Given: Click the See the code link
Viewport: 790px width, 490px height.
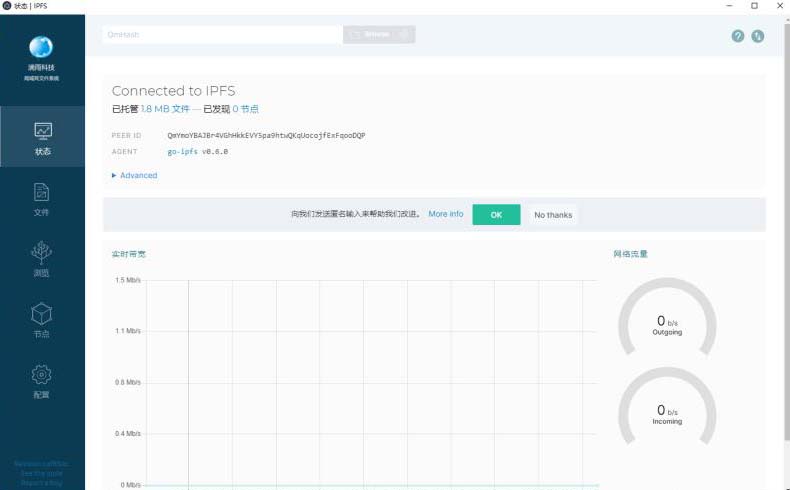Looking at the screenshot, I should click(x=42, y=473).
